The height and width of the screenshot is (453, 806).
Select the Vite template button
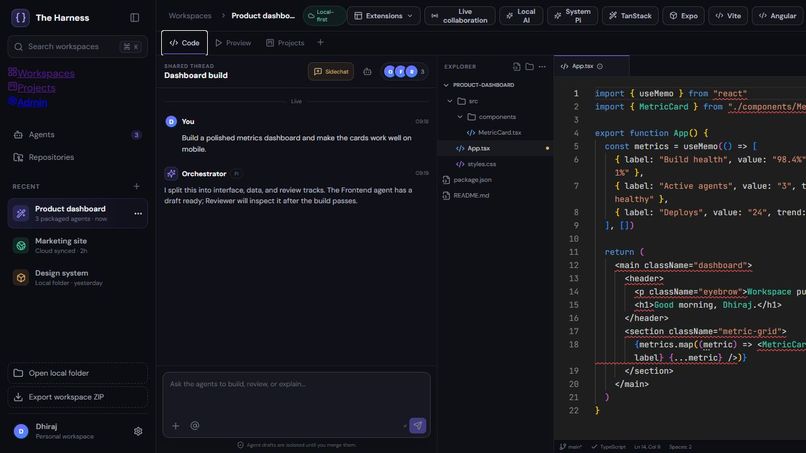[728, 16]
